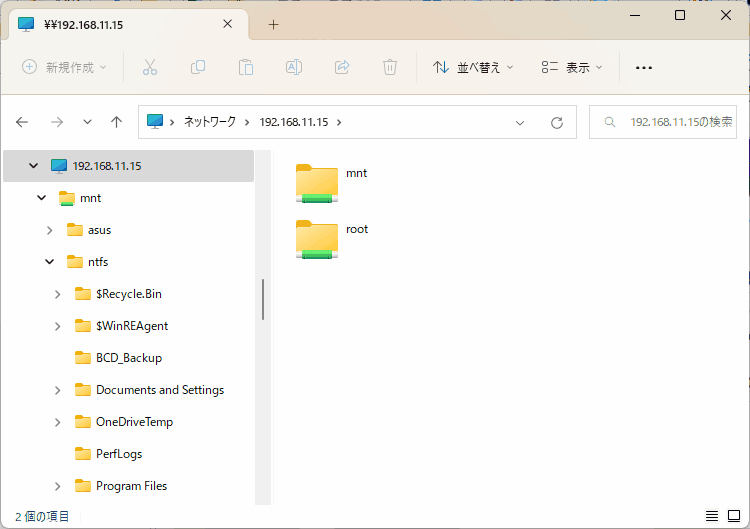Open the 表示 view dropdown
Screen dimensions: 750x529
[572, 67]
